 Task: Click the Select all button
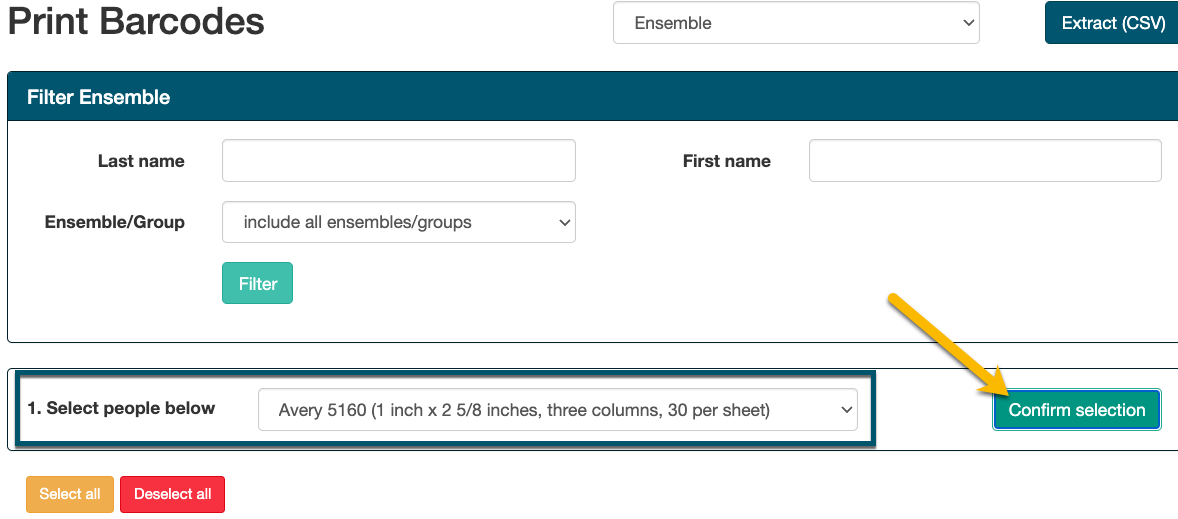70,494
